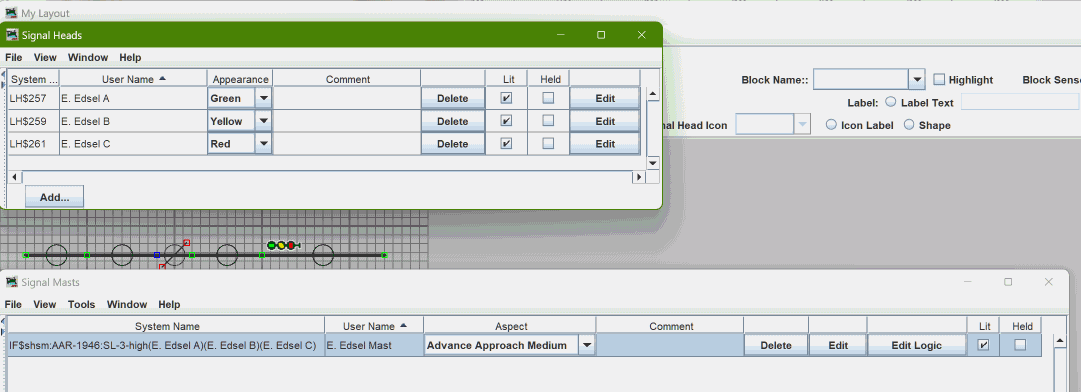Edit signal head E. Edsel C
The image size is (1081, 392).
pos(605,144)
